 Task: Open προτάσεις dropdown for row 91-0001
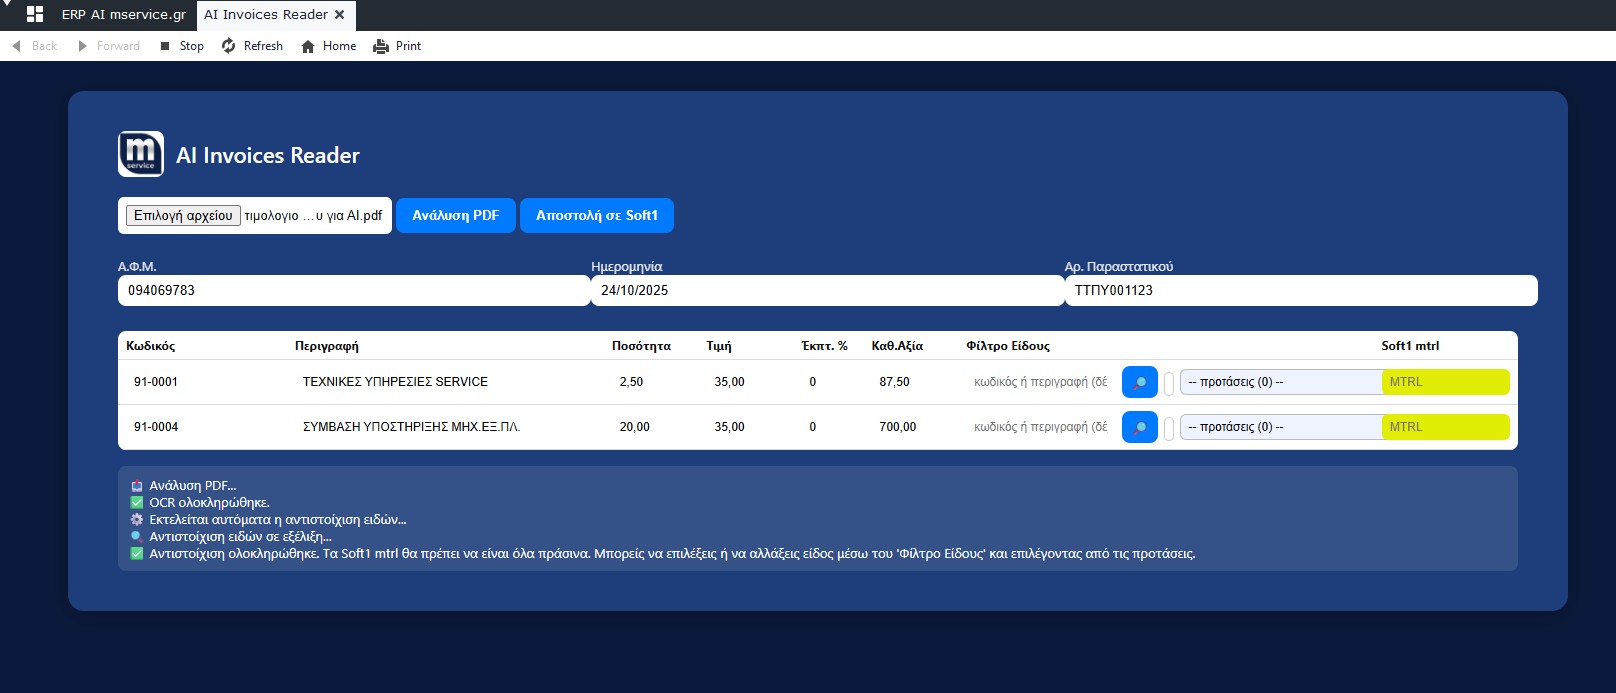pyautogui.click(x=1281, y=382)
